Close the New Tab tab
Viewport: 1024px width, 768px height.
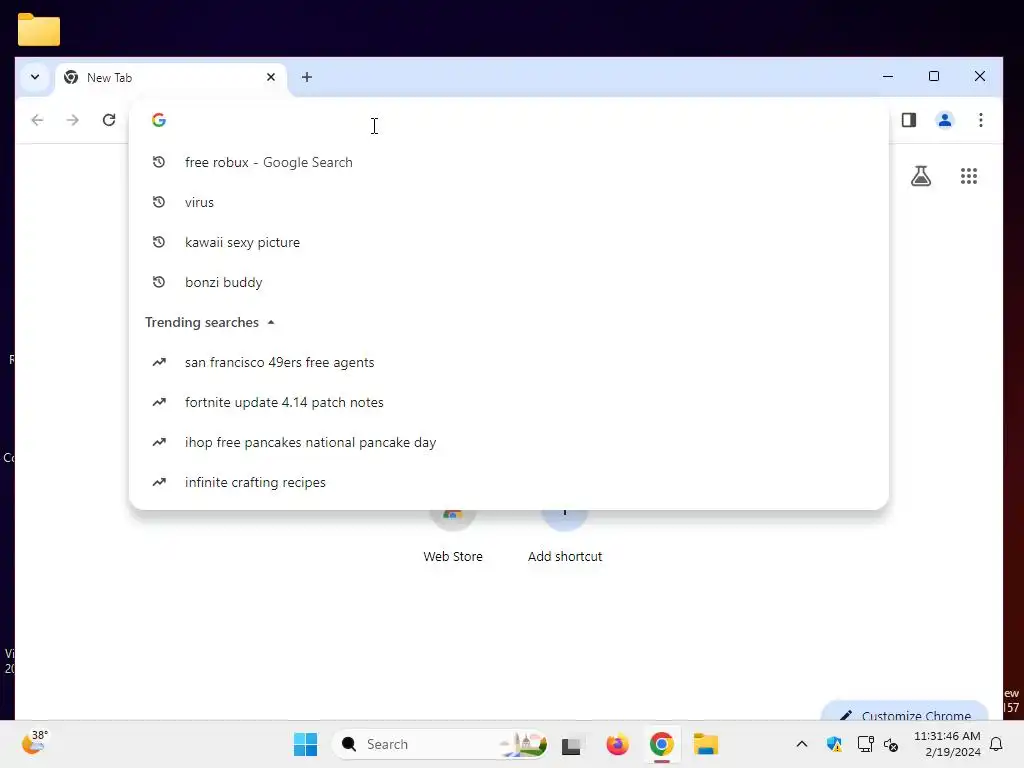click(x=271, y=77)
